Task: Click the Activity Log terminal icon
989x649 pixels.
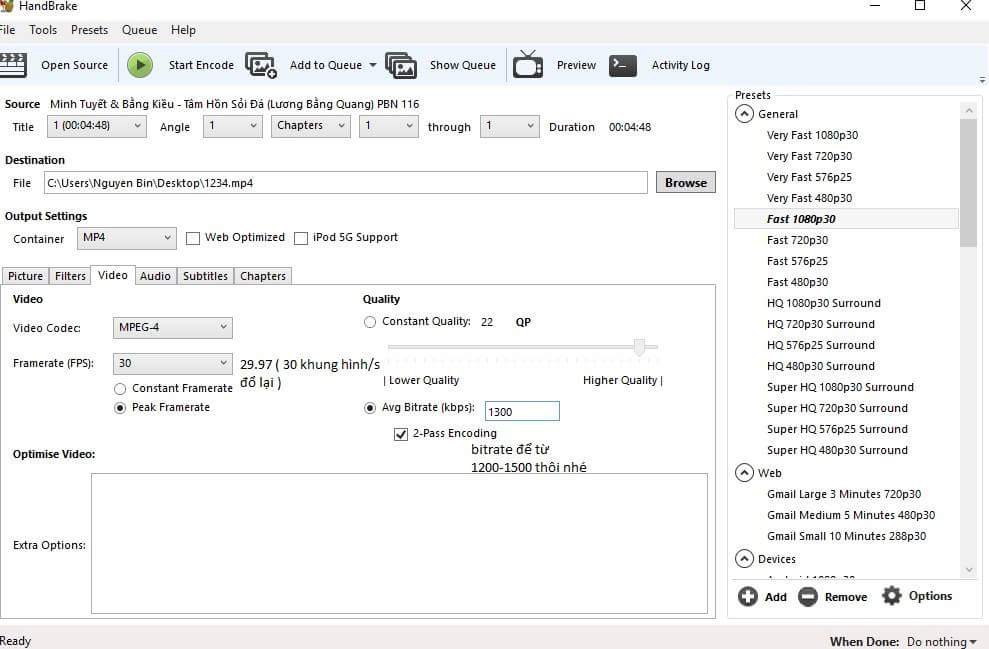Action: (623, 65)
